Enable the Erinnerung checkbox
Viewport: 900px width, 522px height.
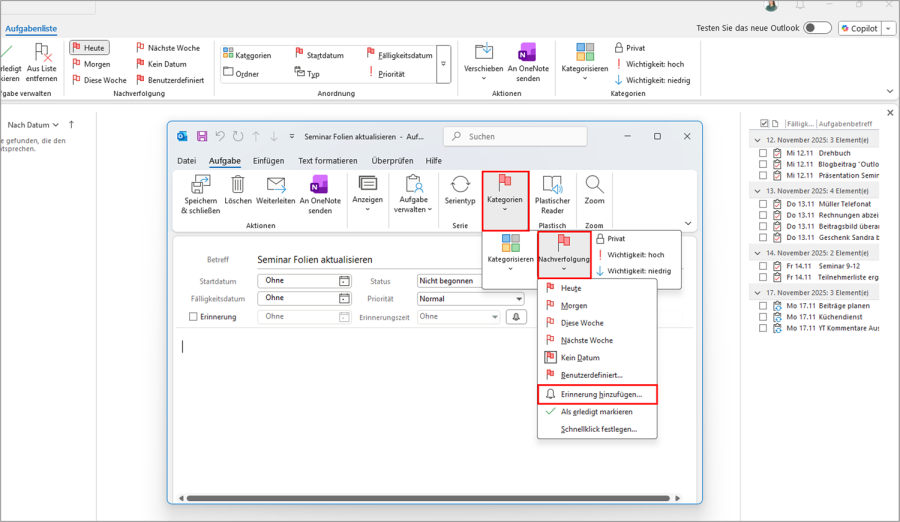click(193, 316)
